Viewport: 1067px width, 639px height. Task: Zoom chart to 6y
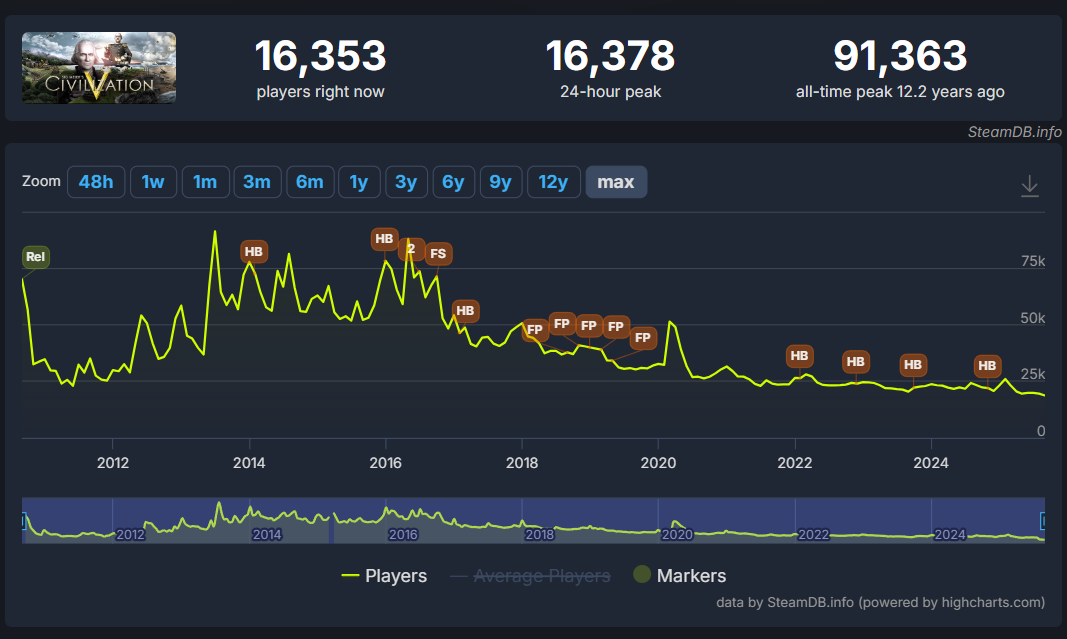coord(453,182)
